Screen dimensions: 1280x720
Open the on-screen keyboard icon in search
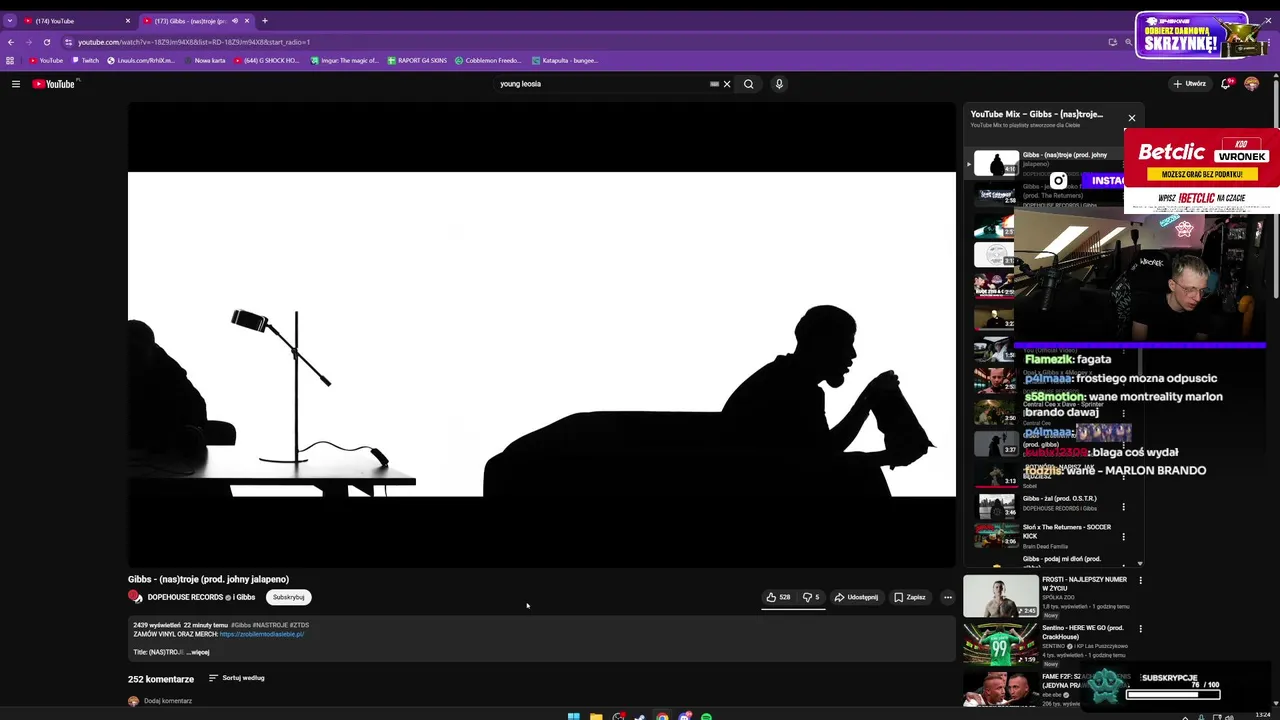(x=714, y=84)
